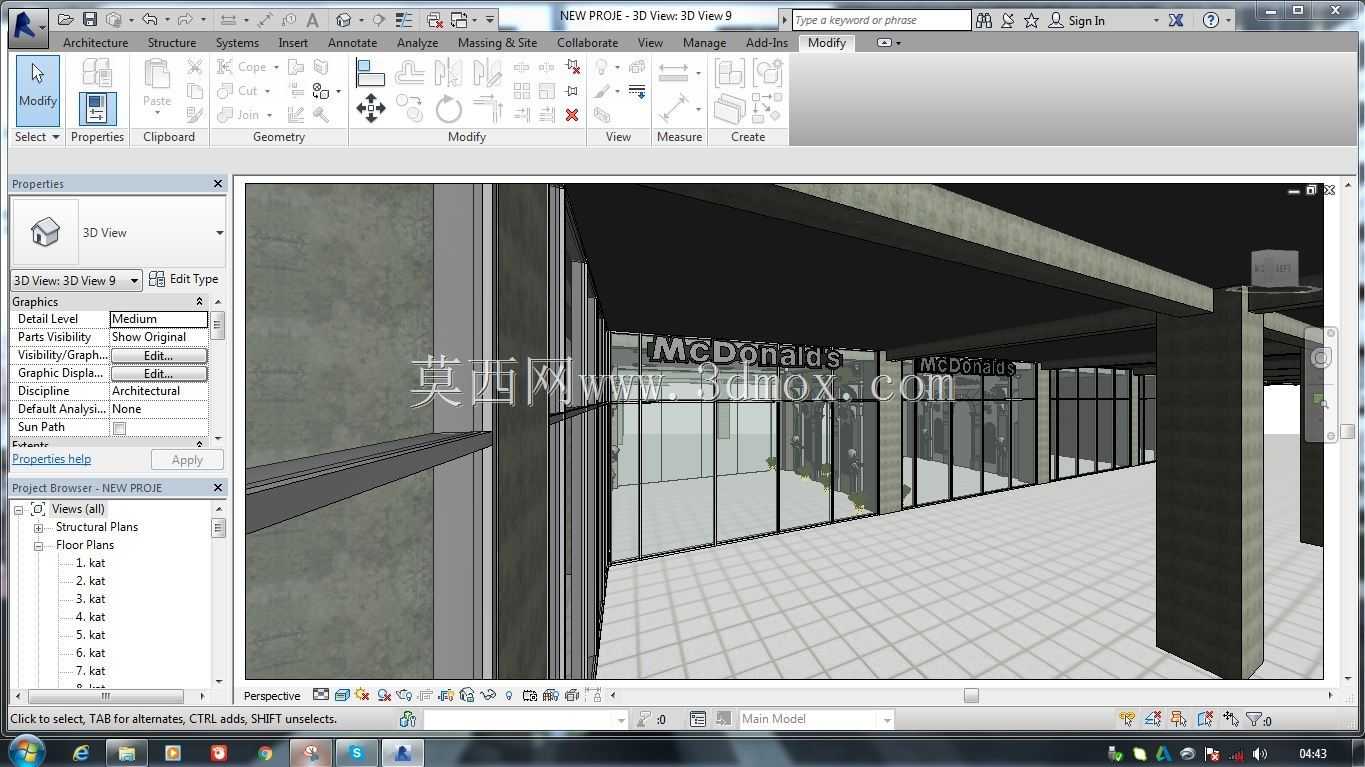Click the Editable Only worksets status icon
The image size is (1365, 767).
645,719
